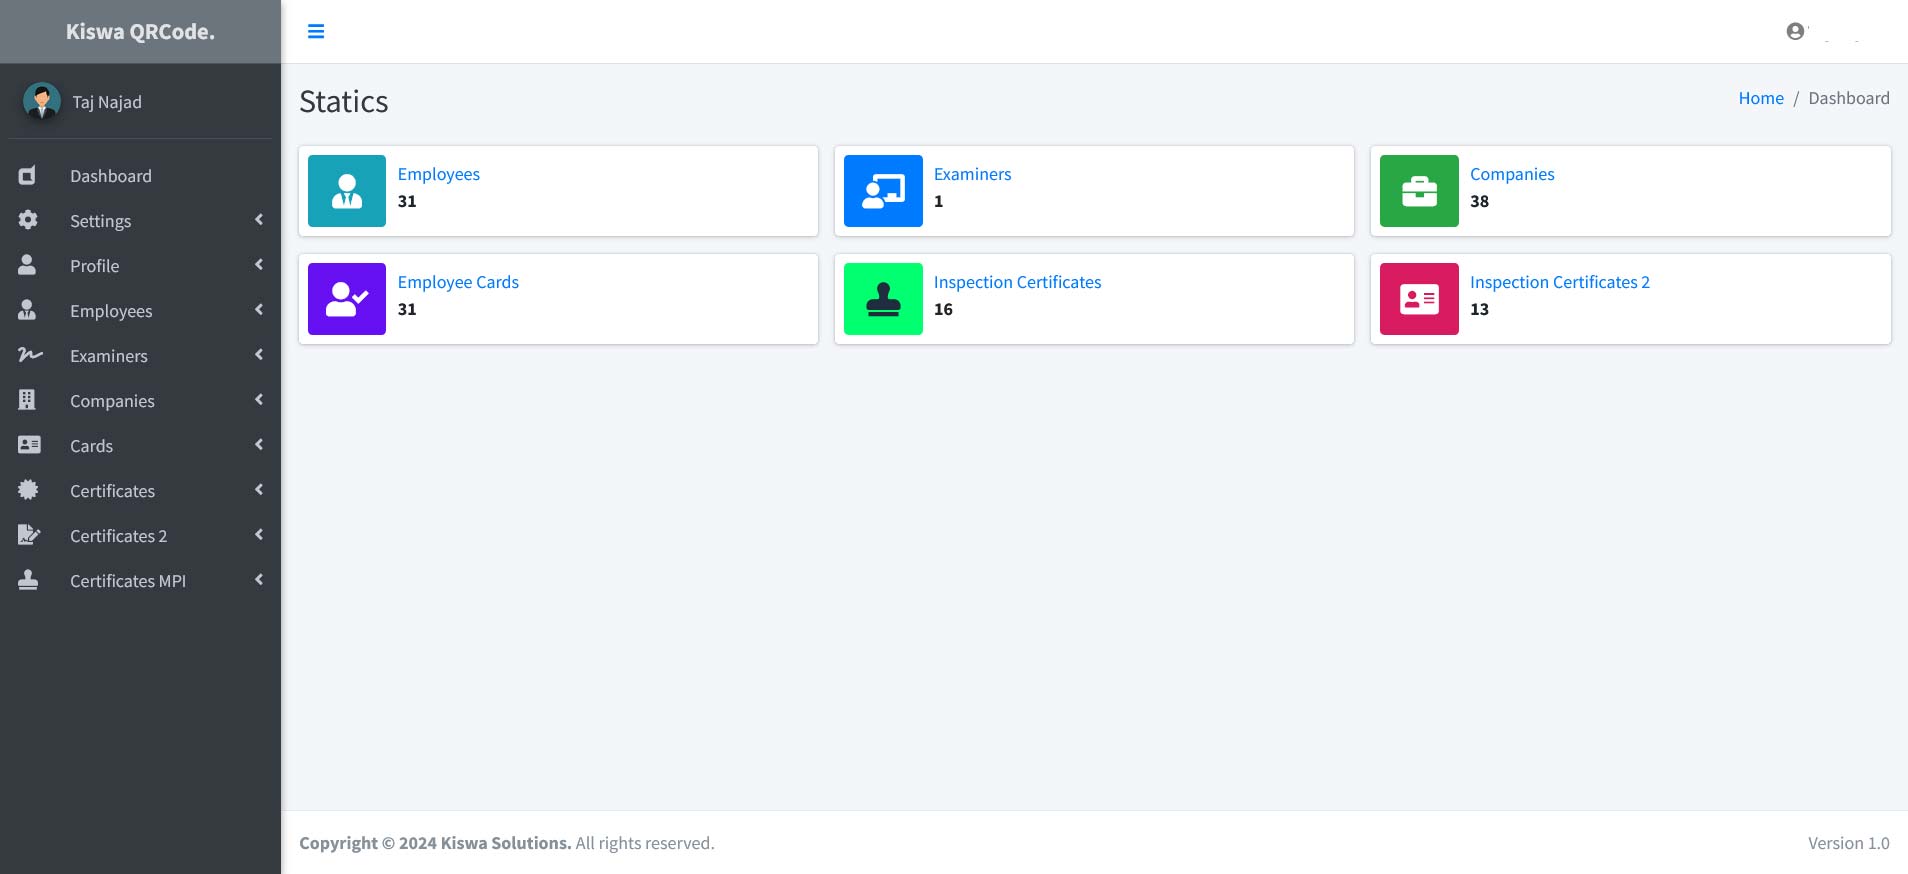Expand the Settings menu chevron
1908x874 pixels.
tap(259, 220)
